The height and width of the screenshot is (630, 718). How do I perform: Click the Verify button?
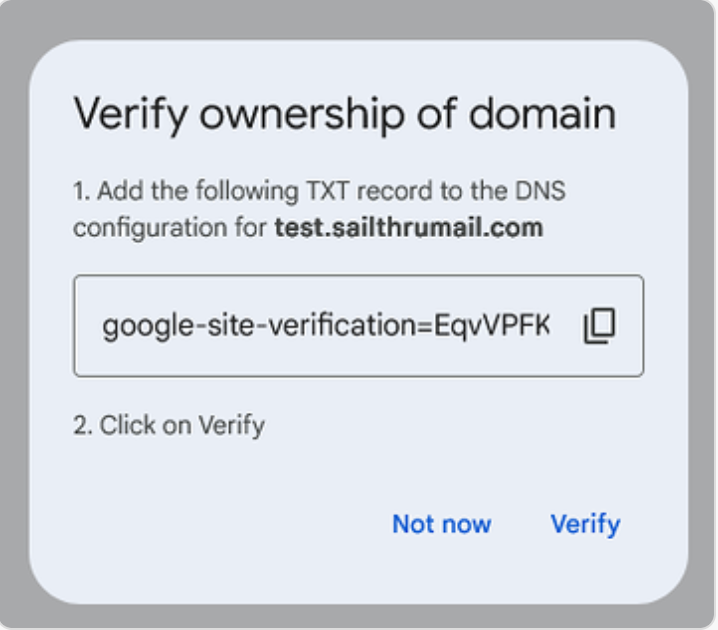pyautogui.click(x=585, y=524)
